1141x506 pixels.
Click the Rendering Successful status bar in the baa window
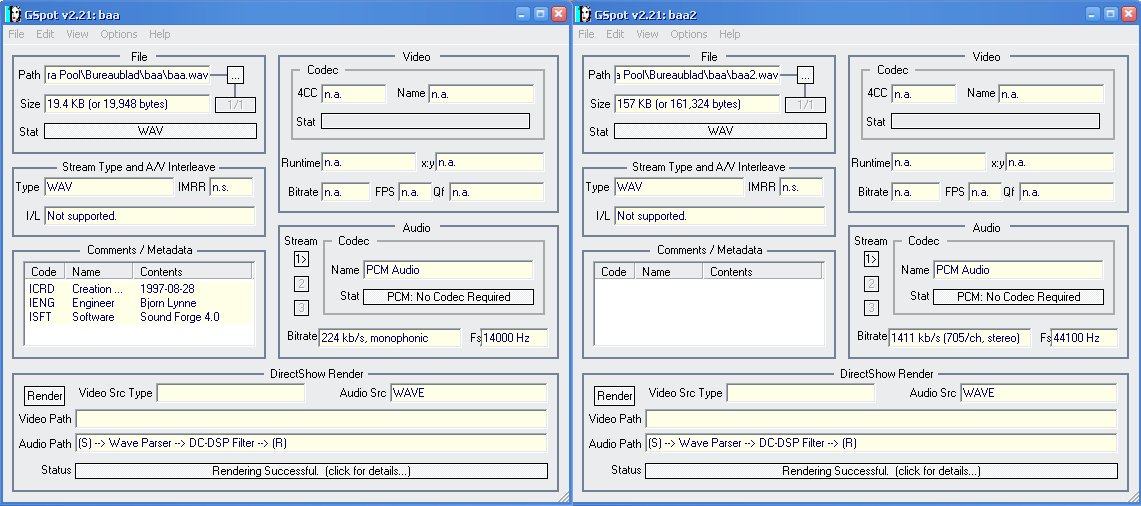pos(311,471)
